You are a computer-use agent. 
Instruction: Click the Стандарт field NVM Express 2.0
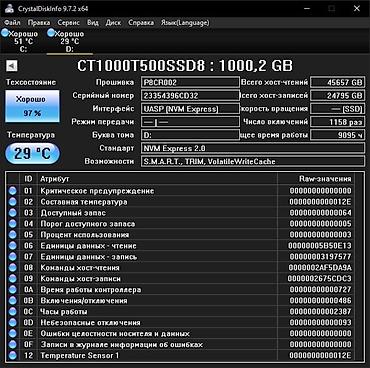pos(253,148)
